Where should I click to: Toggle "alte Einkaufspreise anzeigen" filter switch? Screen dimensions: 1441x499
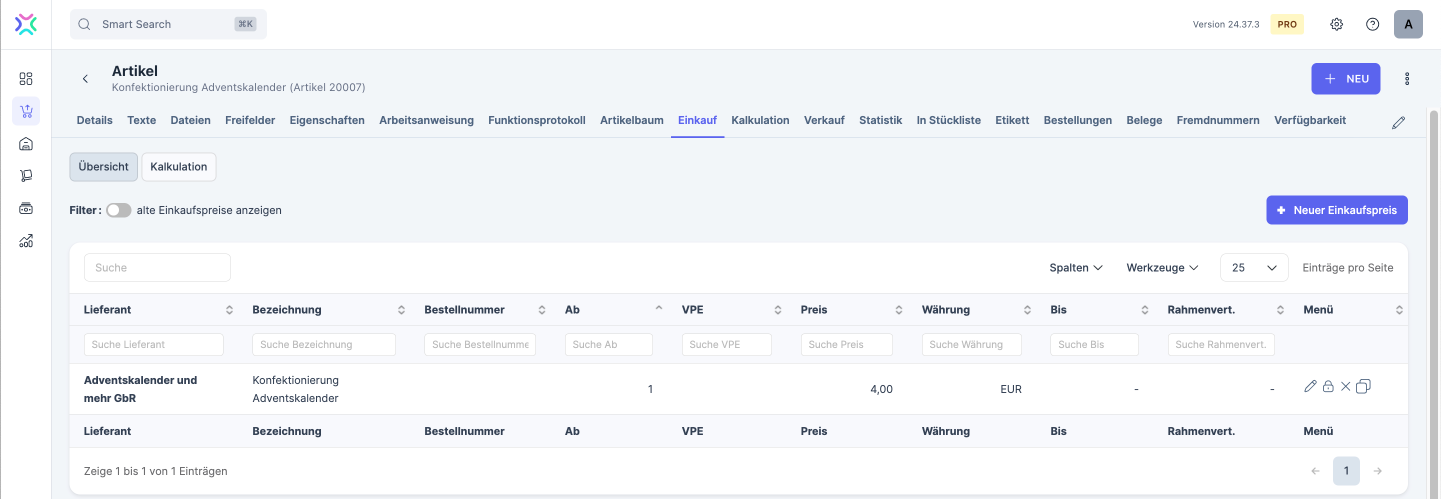click(x=118, y=211)
